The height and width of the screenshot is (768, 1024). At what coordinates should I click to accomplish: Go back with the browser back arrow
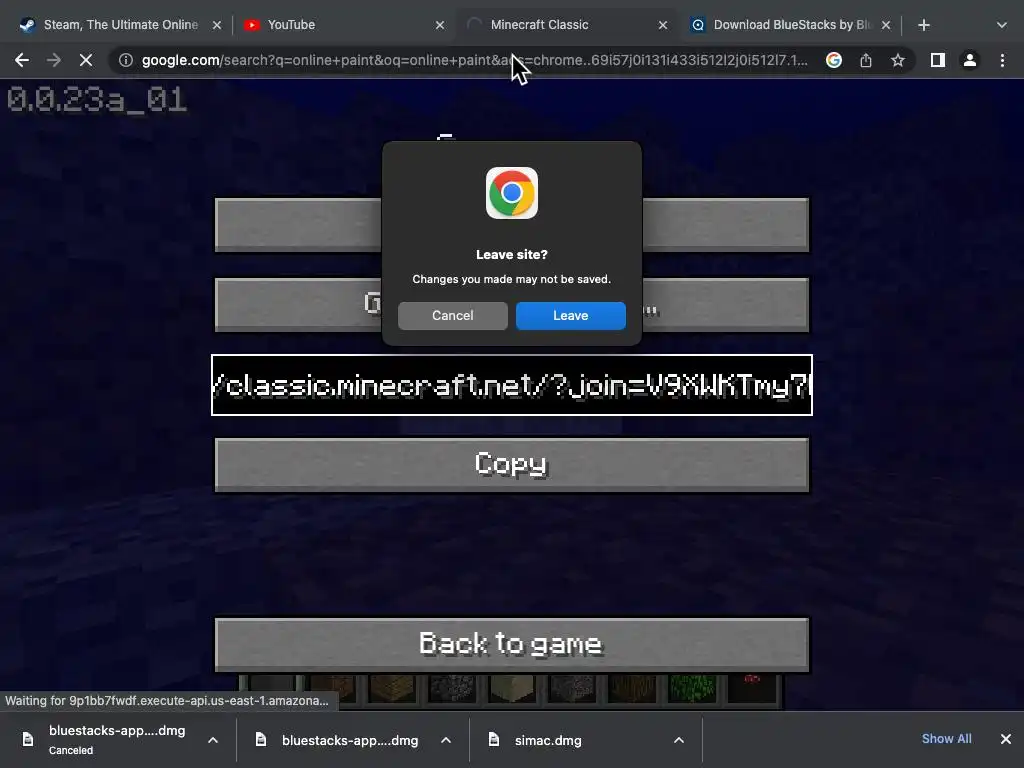pyautogui.click(x=22, y=60)
